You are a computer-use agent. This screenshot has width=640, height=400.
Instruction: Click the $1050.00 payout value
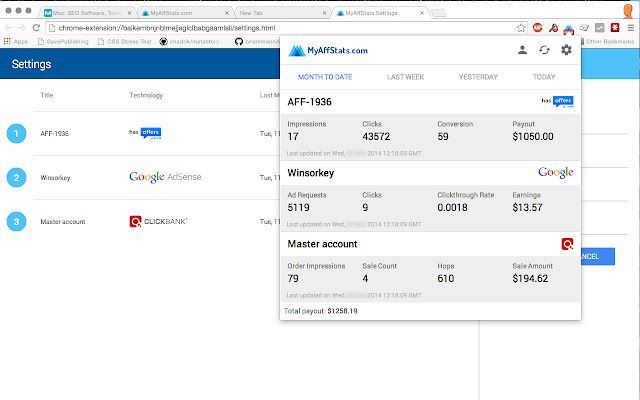click(x=533, y=136)
